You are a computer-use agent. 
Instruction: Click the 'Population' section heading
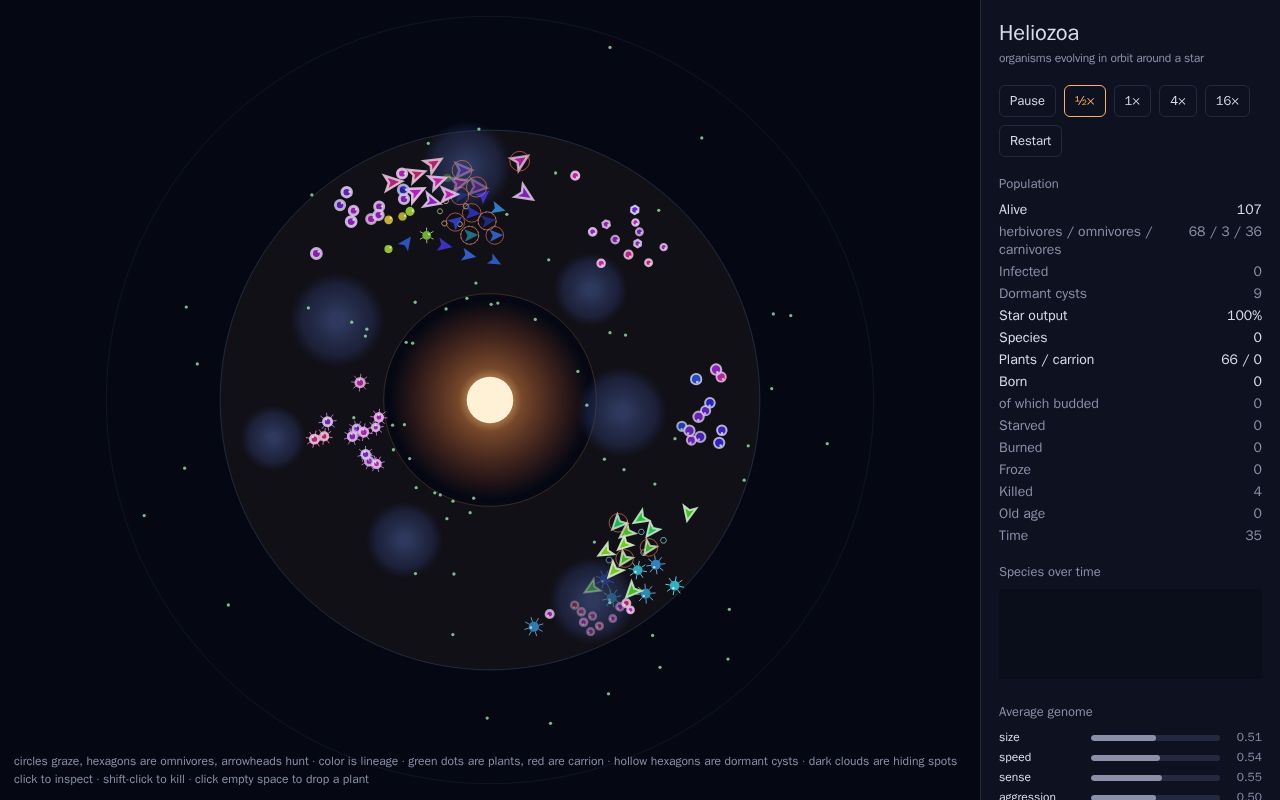point(1029,184)
